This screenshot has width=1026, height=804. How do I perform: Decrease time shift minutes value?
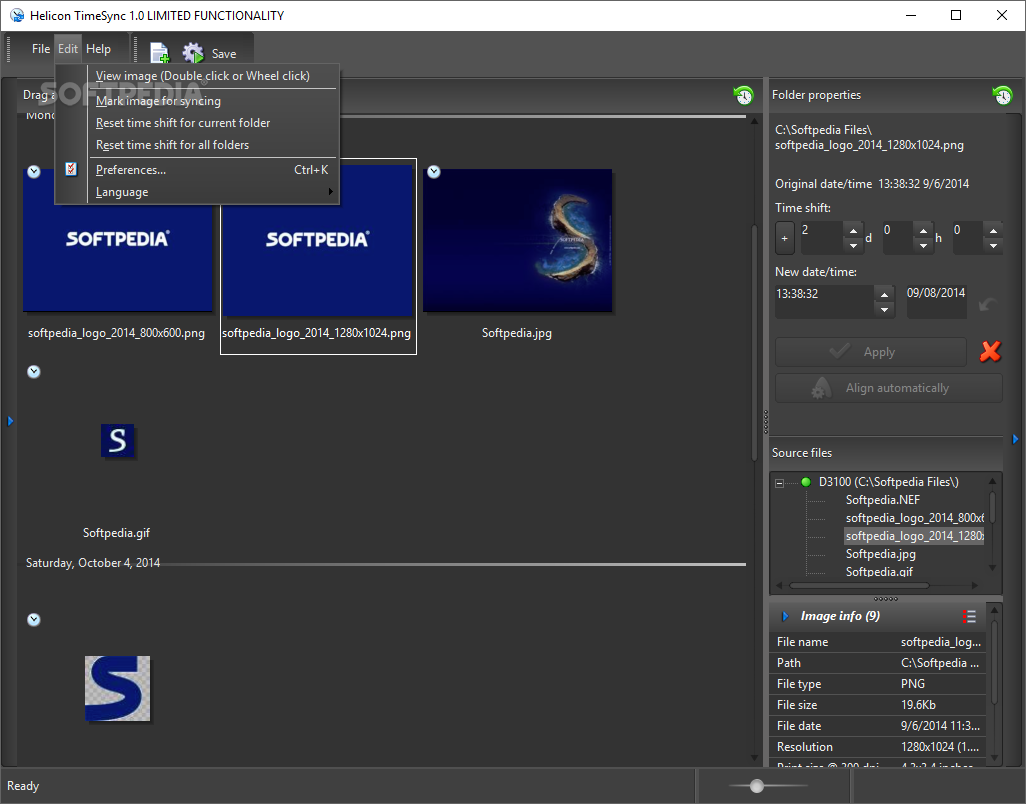click(x=993, y=245)
